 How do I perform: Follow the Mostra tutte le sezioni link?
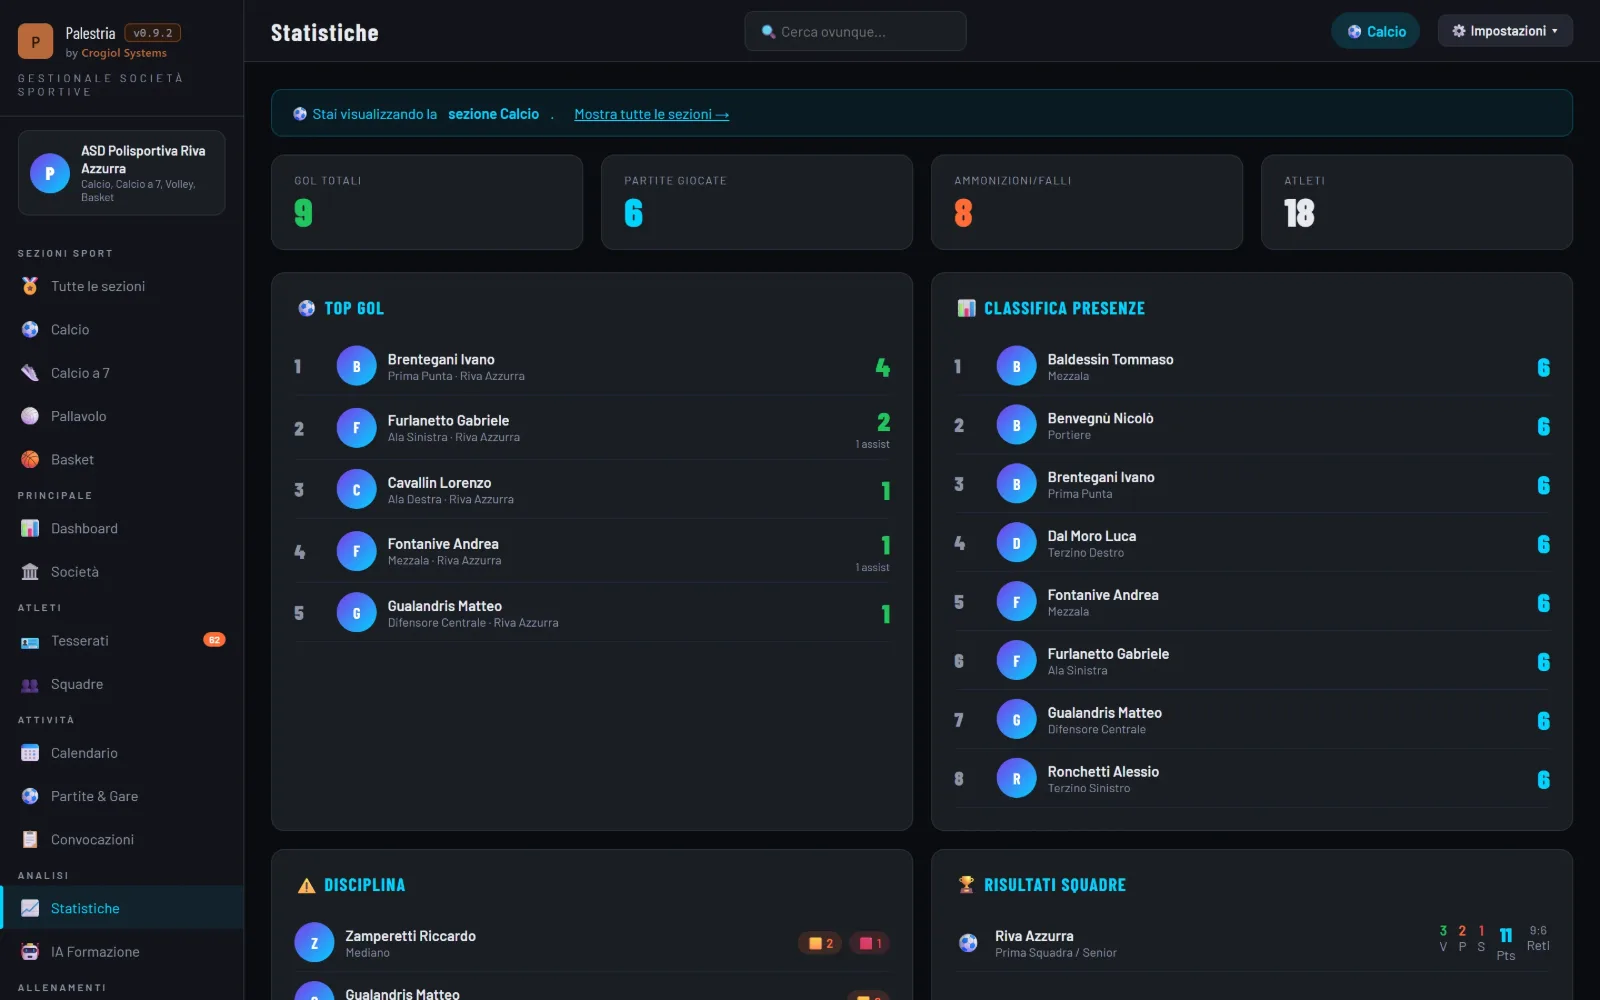[652, 114]
